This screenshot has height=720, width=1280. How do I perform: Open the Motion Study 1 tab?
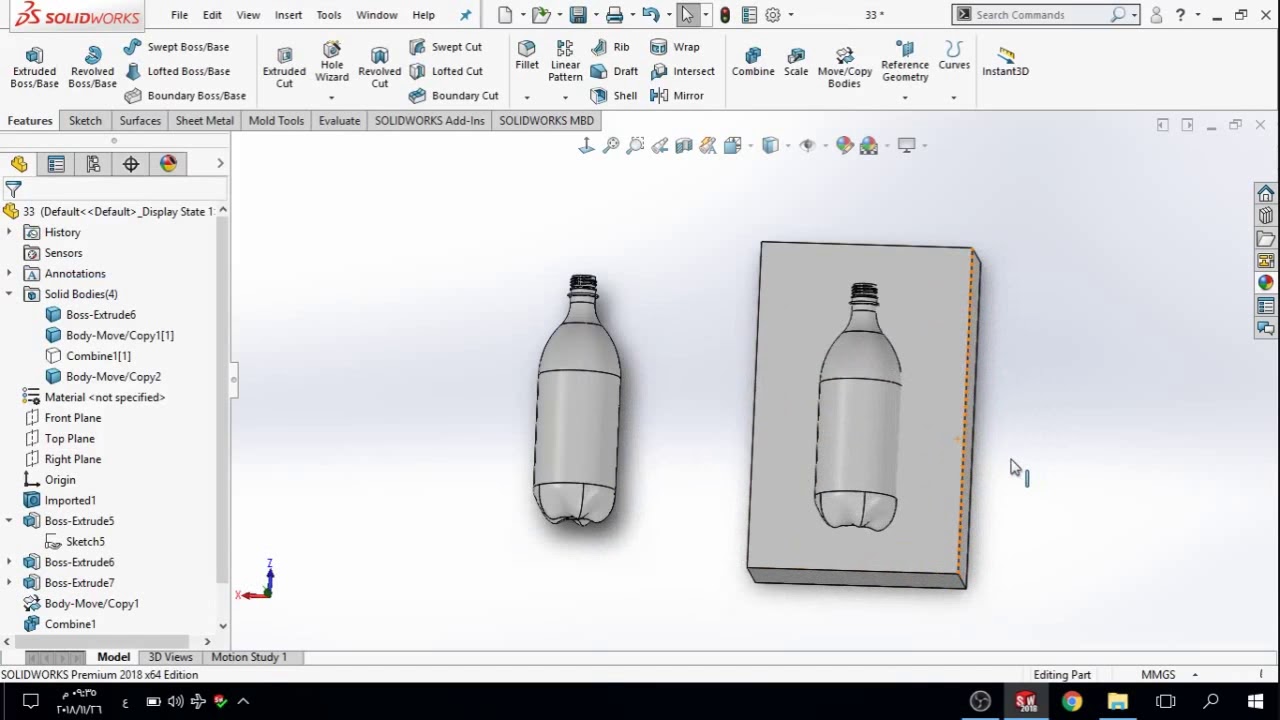click(x=249, y=657)
